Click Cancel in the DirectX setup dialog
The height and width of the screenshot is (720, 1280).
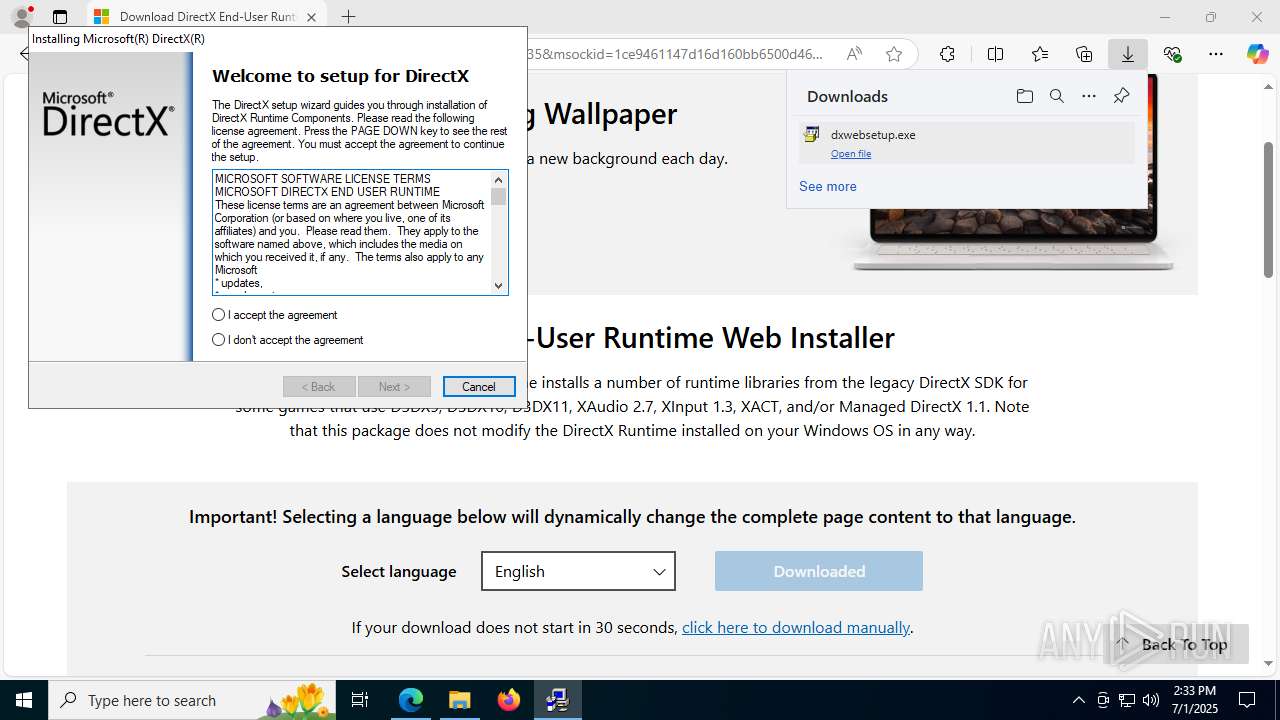(x=479, y=387)
